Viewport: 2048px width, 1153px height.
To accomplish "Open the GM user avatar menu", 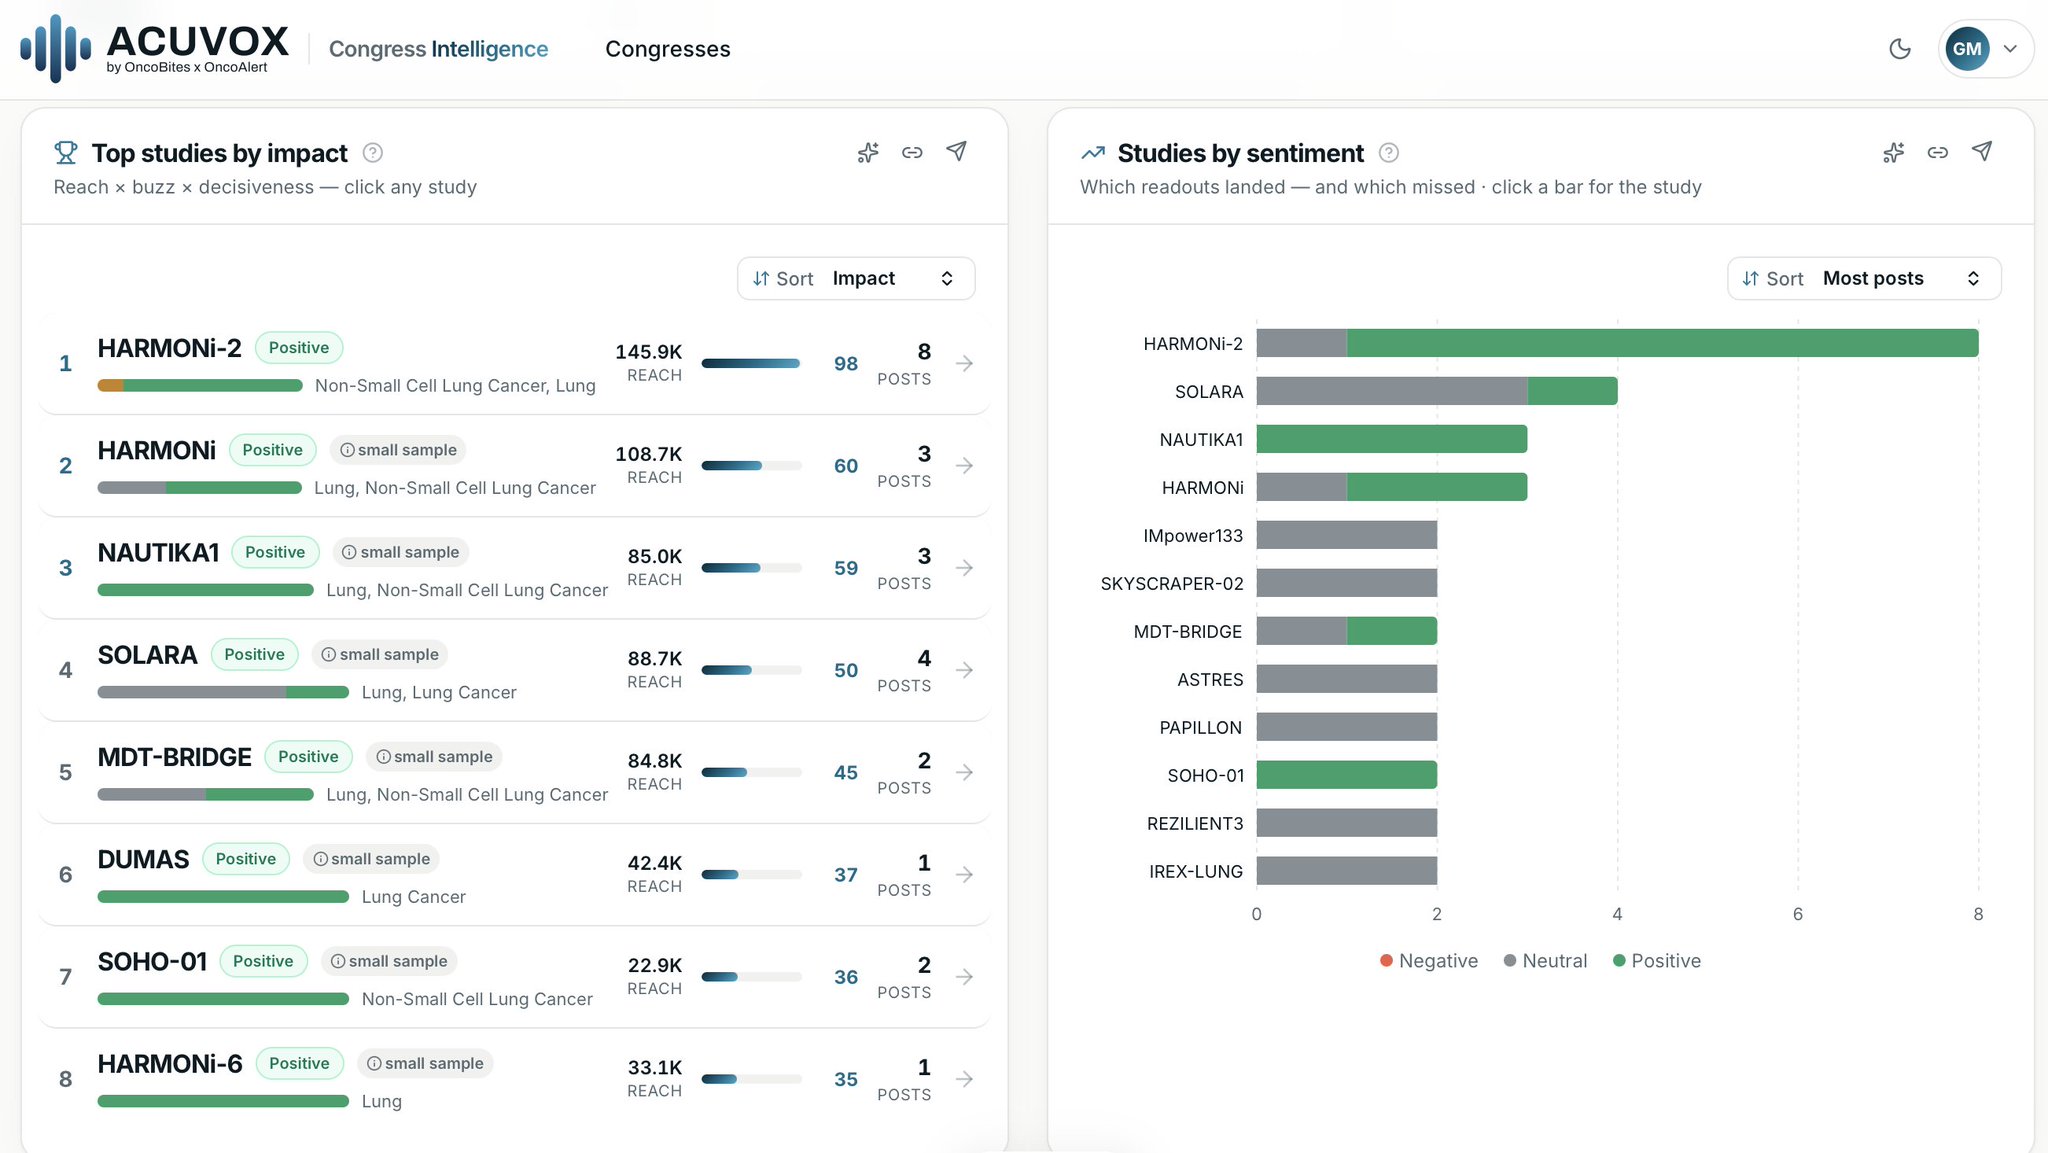I will tap(1985, 49).
